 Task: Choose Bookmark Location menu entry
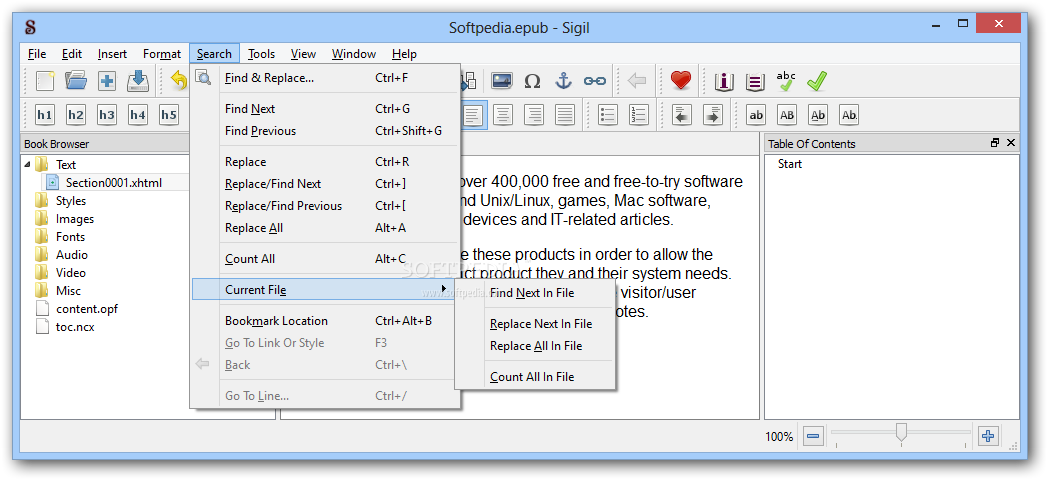[x=325, y=321]
